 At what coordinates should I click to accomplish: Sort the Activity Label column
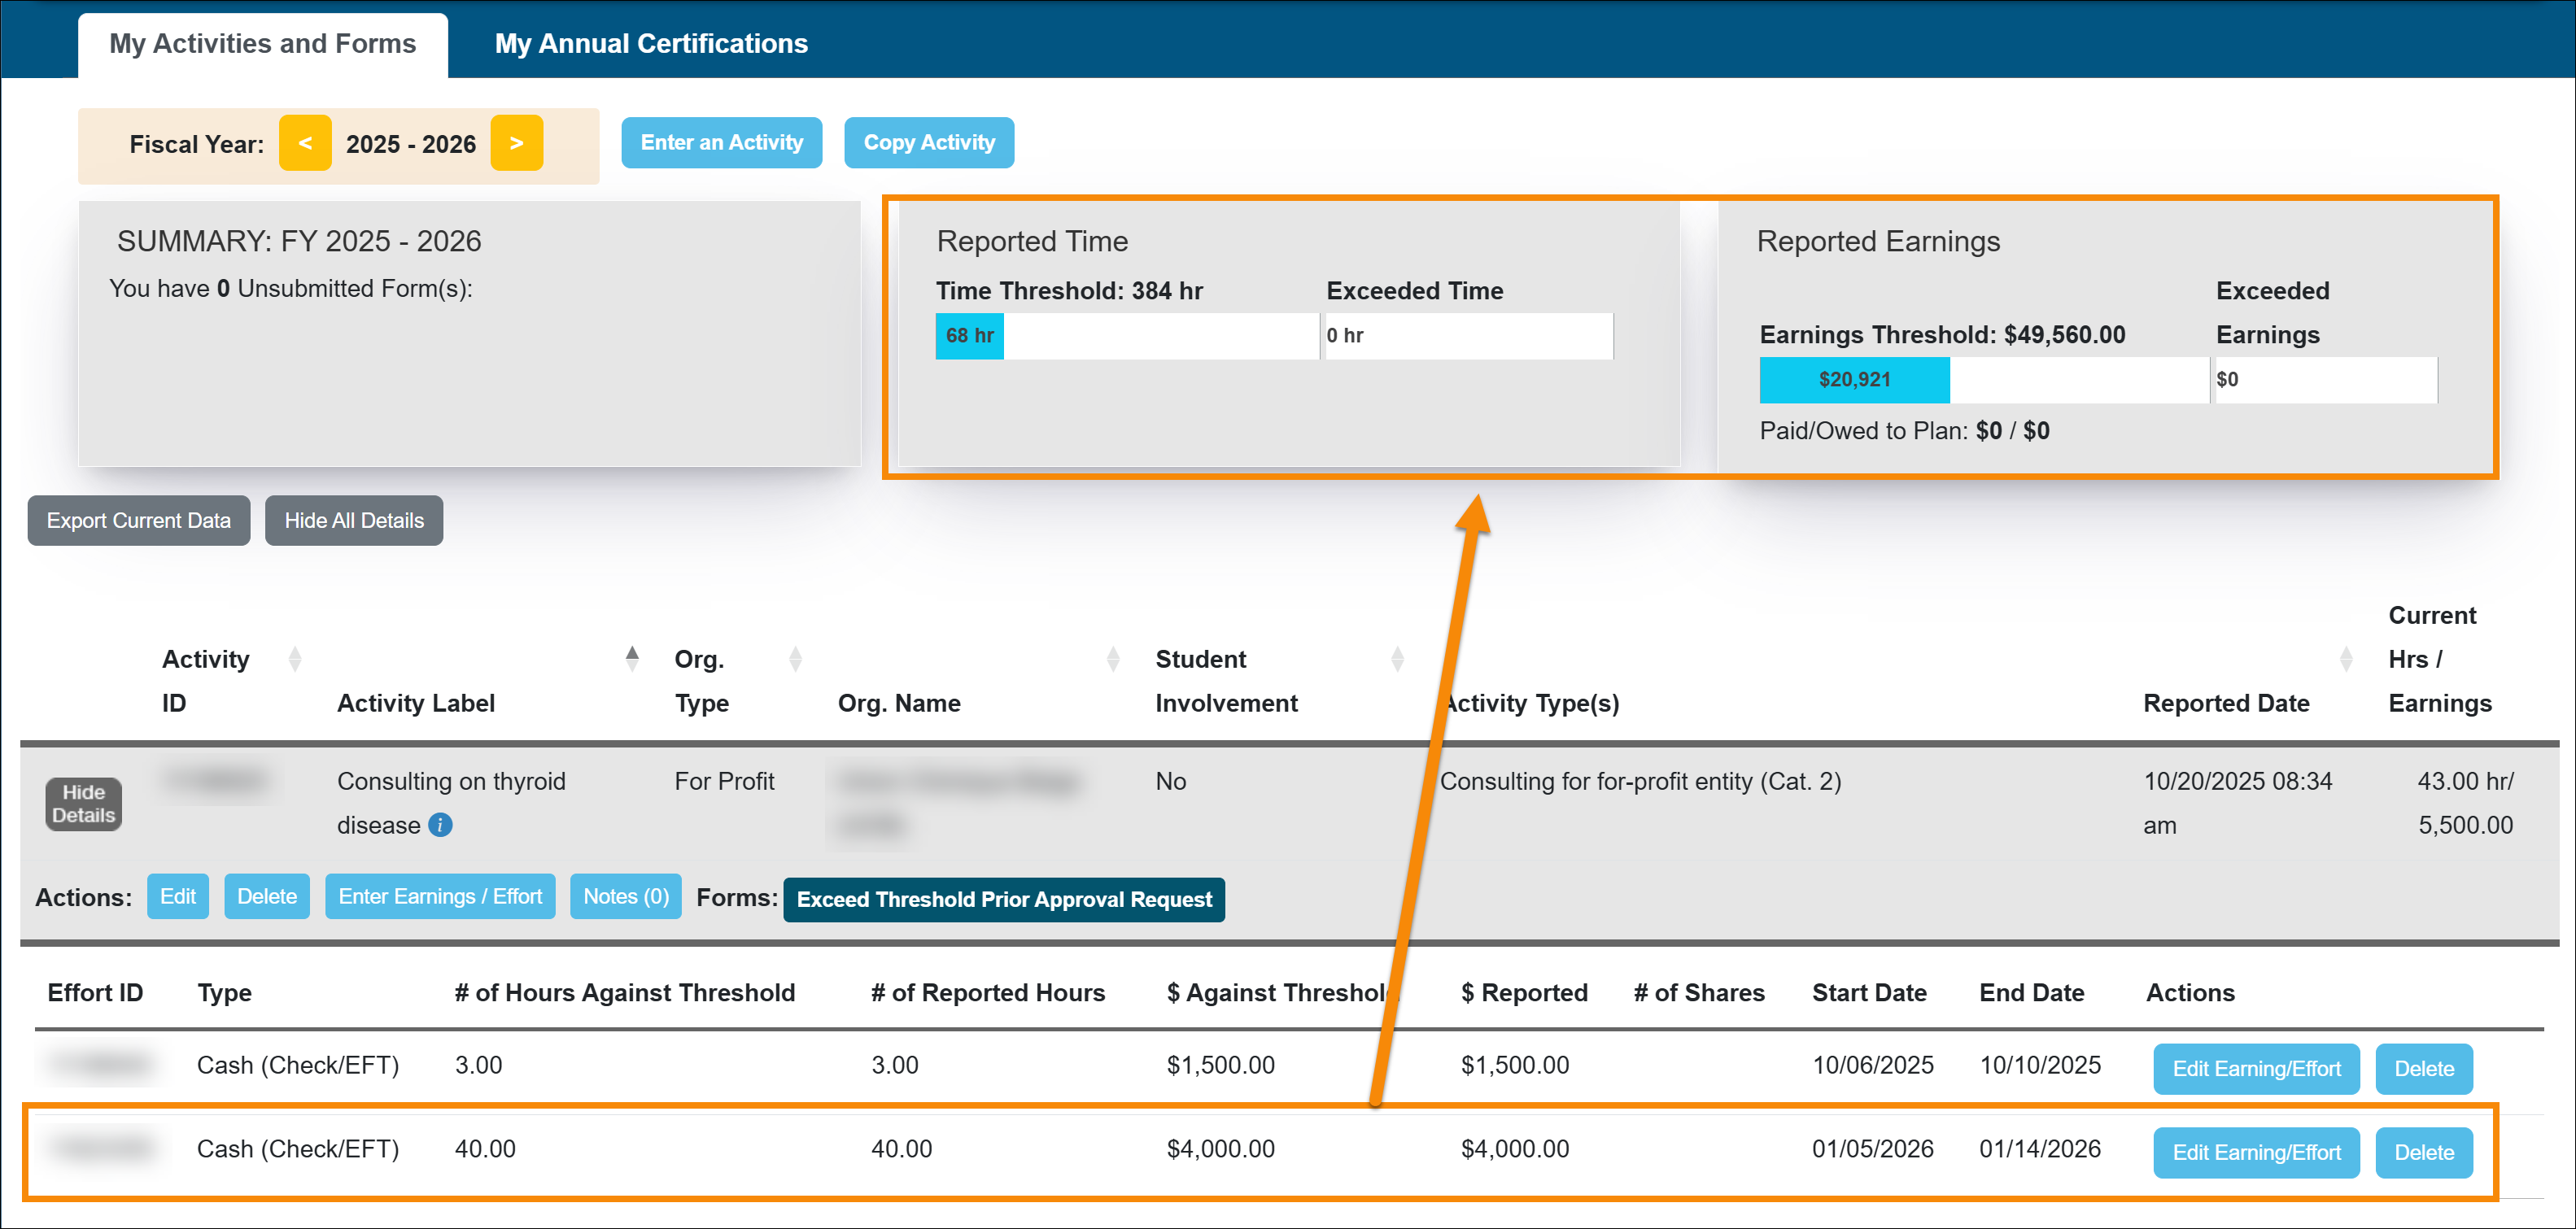633,656
